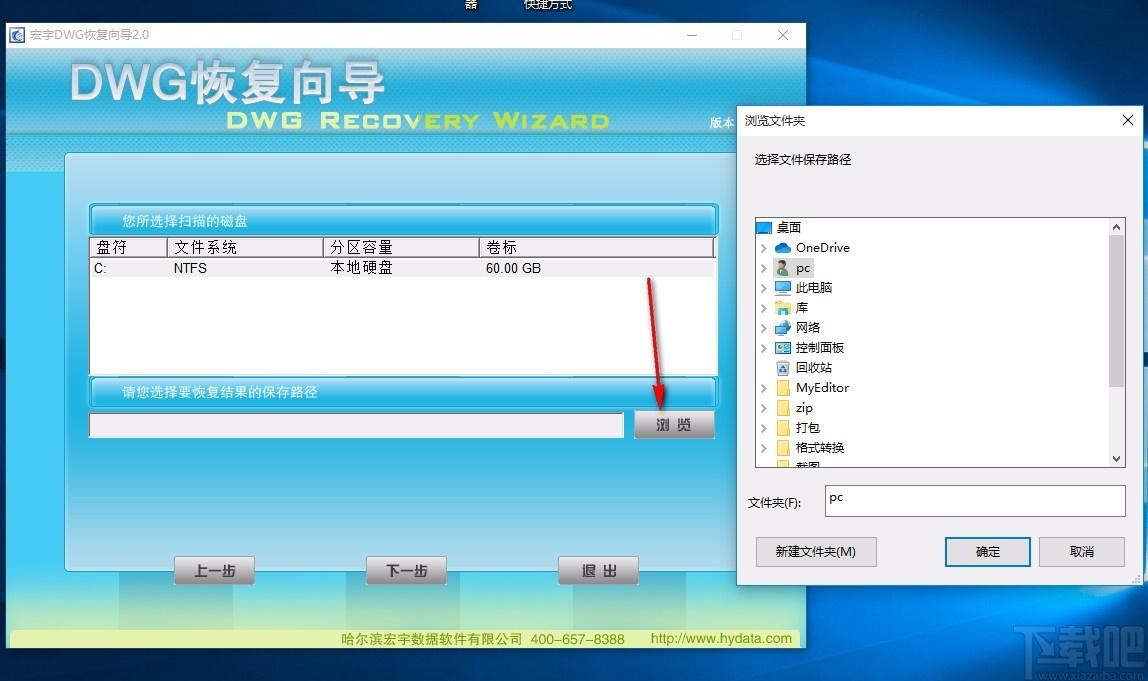This screenshot has height=681, width=1148.
Task: Expand the 控制面板 node
Action: click(x=764, y=348)
